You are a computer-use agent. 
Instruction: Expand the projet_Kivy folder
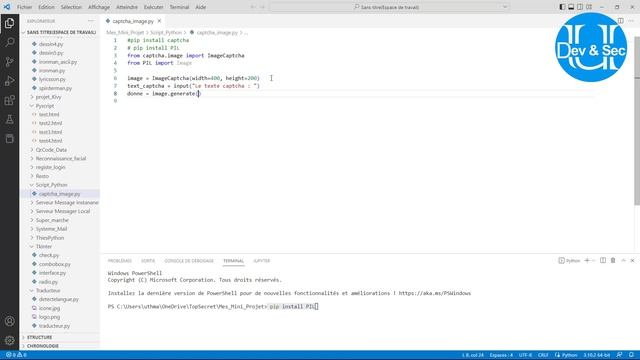tap(48, 97)
